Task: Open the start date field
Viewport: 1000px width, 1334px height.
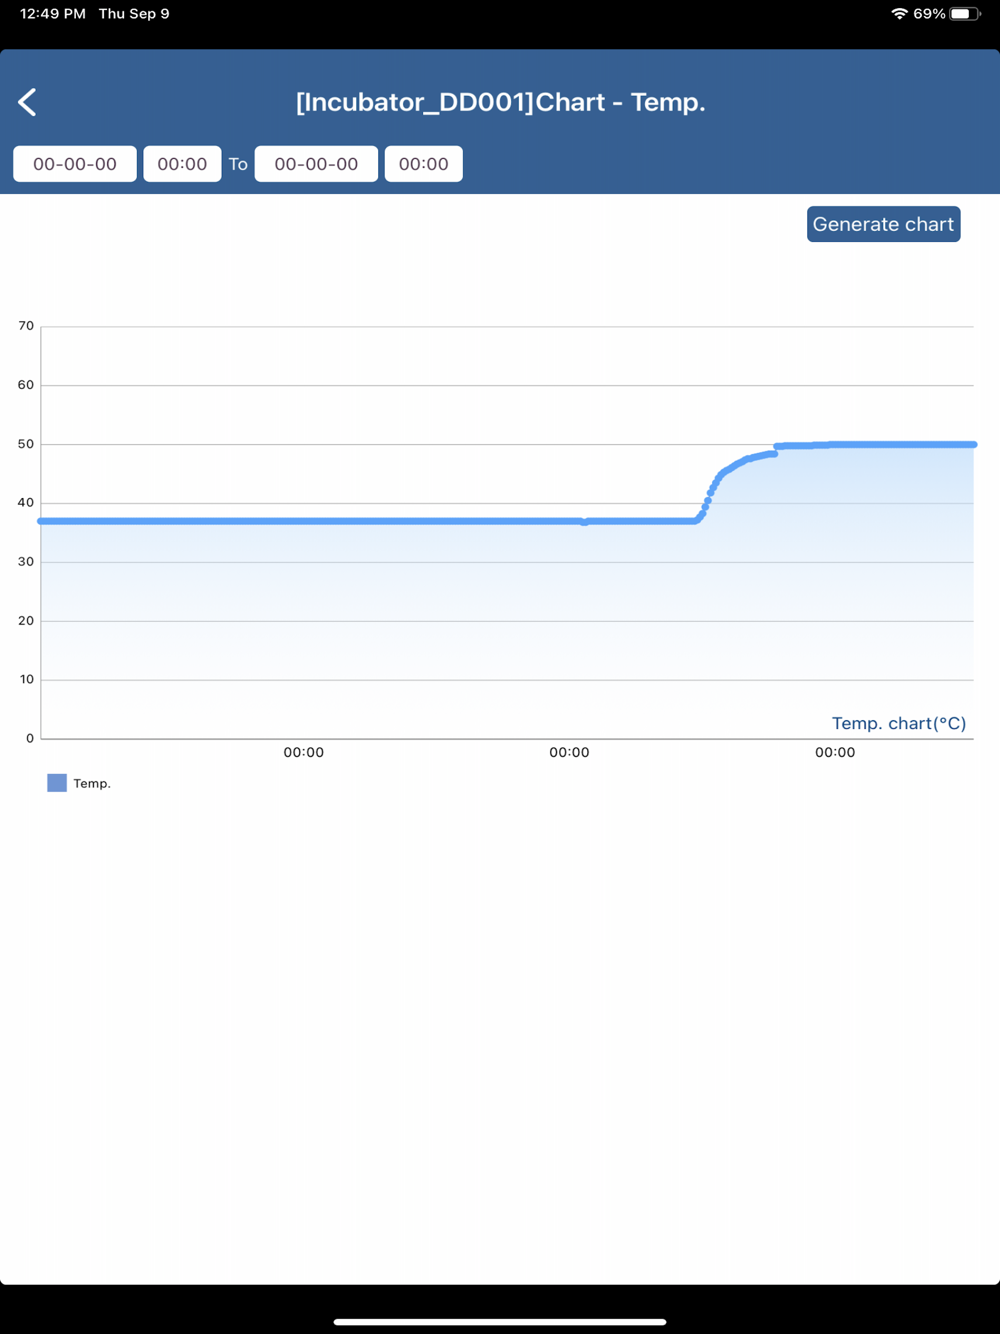Action: [x=75, y=164]
